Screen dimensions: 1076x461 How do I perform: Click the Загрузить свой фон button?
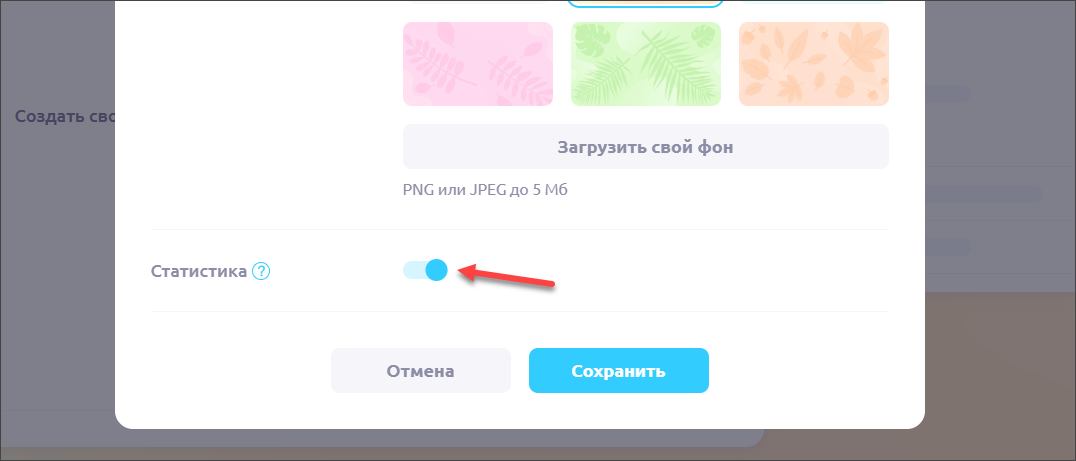point(646,147)
